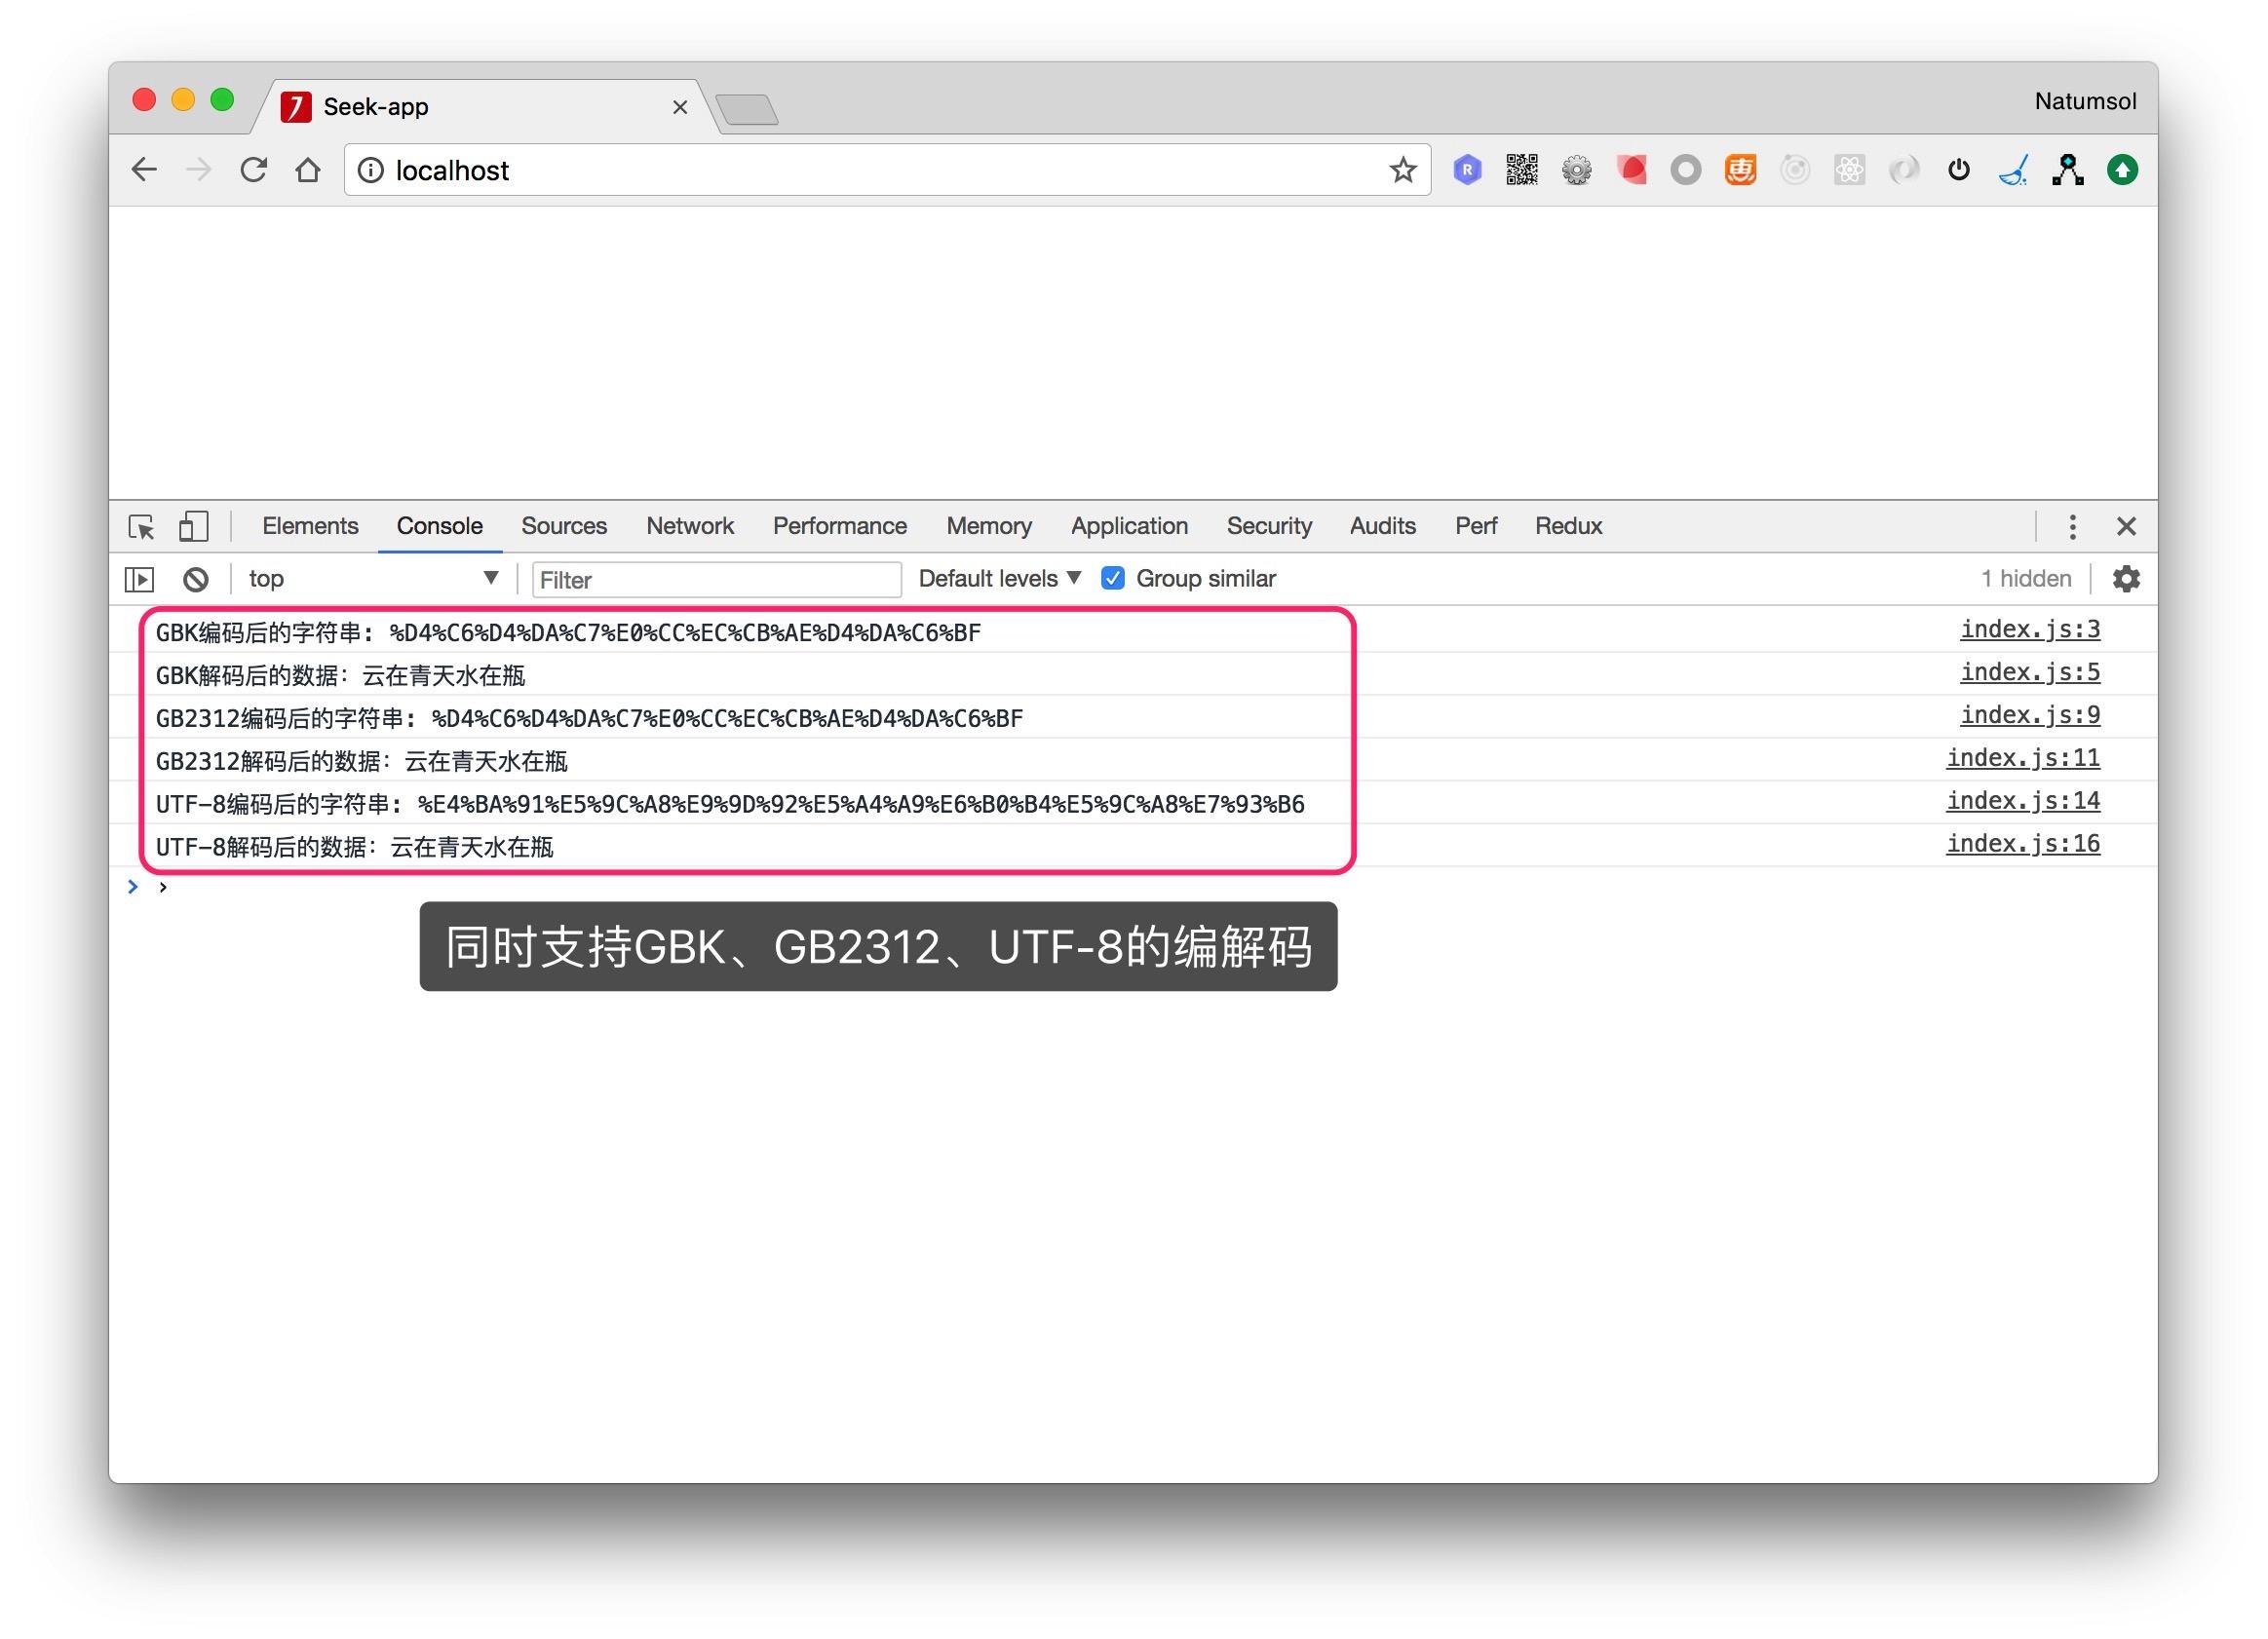Expand the console prompt chevron
This screenshot has width=2268, height=1639.
133,887
